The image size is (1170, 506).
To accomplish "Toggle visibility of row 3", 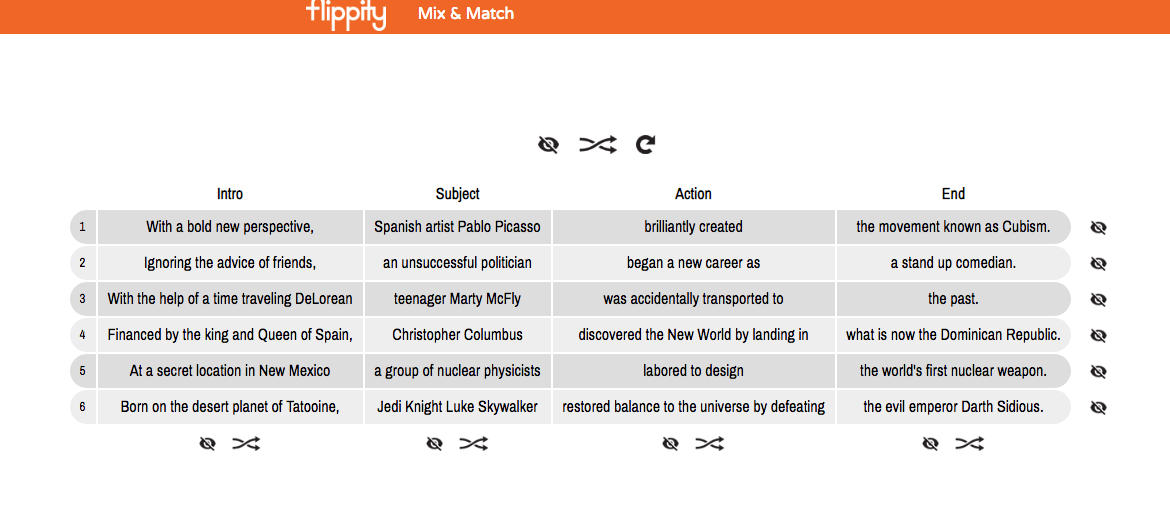I will click(x=1098, y=299).
